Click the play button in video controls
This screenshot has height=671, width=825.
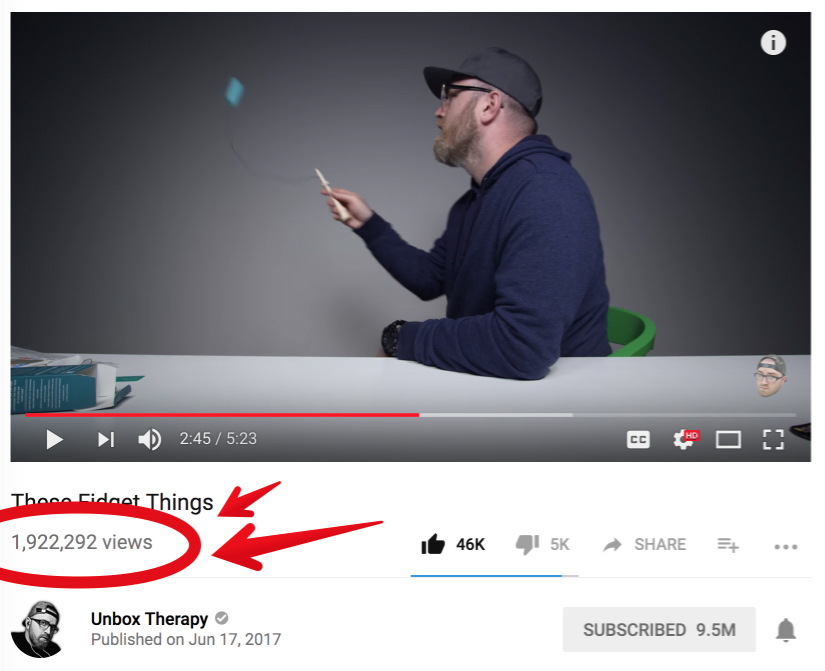pos(55,439)
